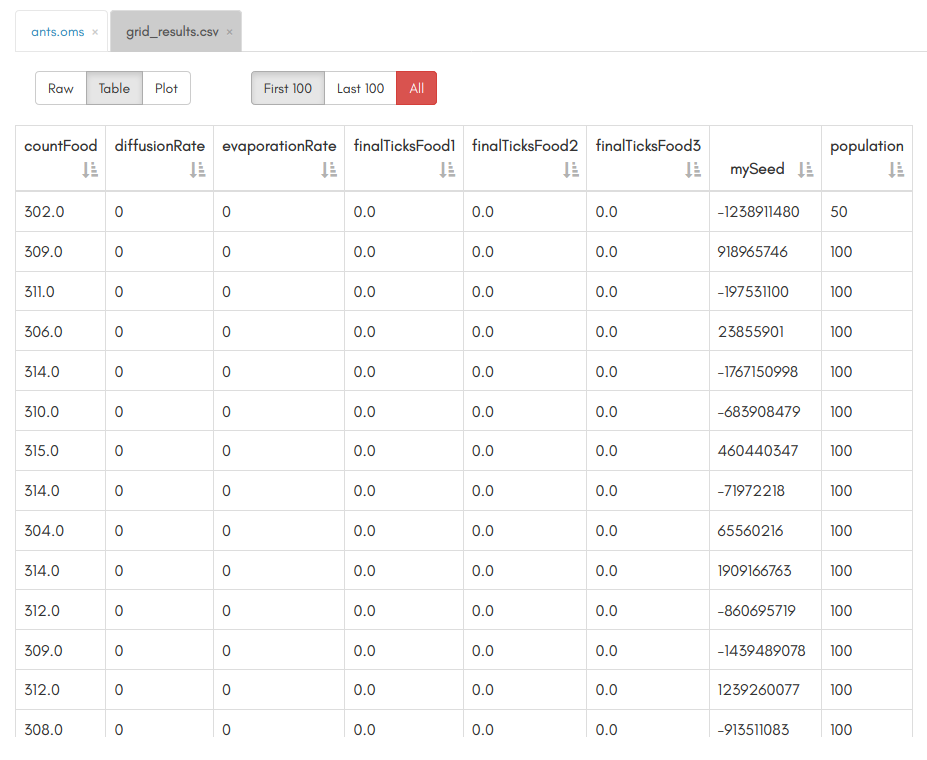Sort by population column icon
The height and width of the screenshot is (760, 927).
click(896, 170)
